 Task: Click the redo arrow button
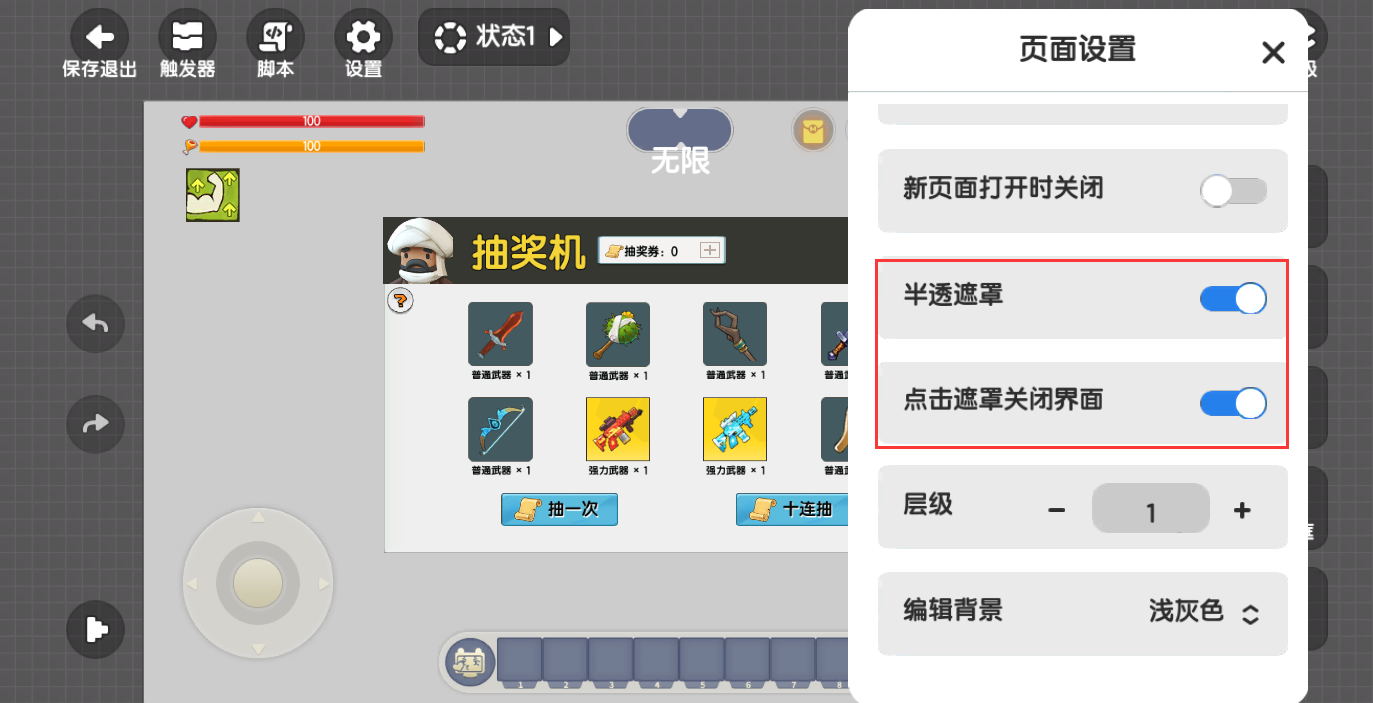(x=95, y=424)
